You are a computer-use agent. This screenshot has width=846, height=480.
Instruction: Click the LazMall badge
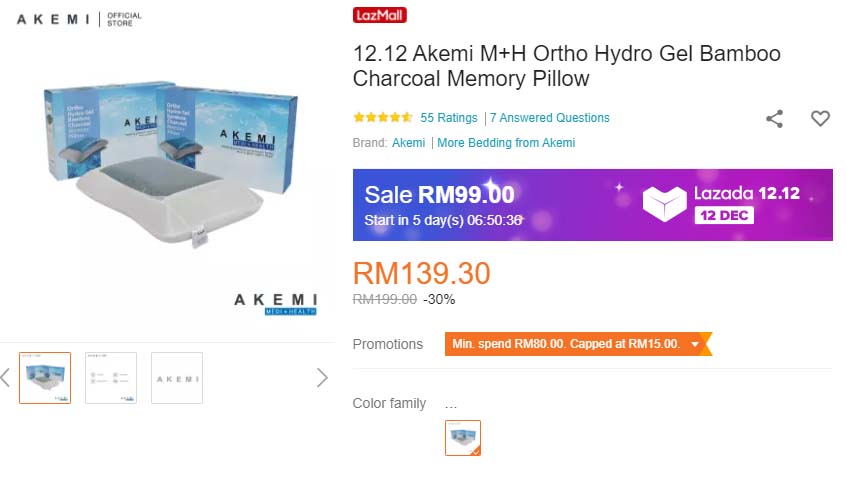pyautogui.click(x=379, y=15)
